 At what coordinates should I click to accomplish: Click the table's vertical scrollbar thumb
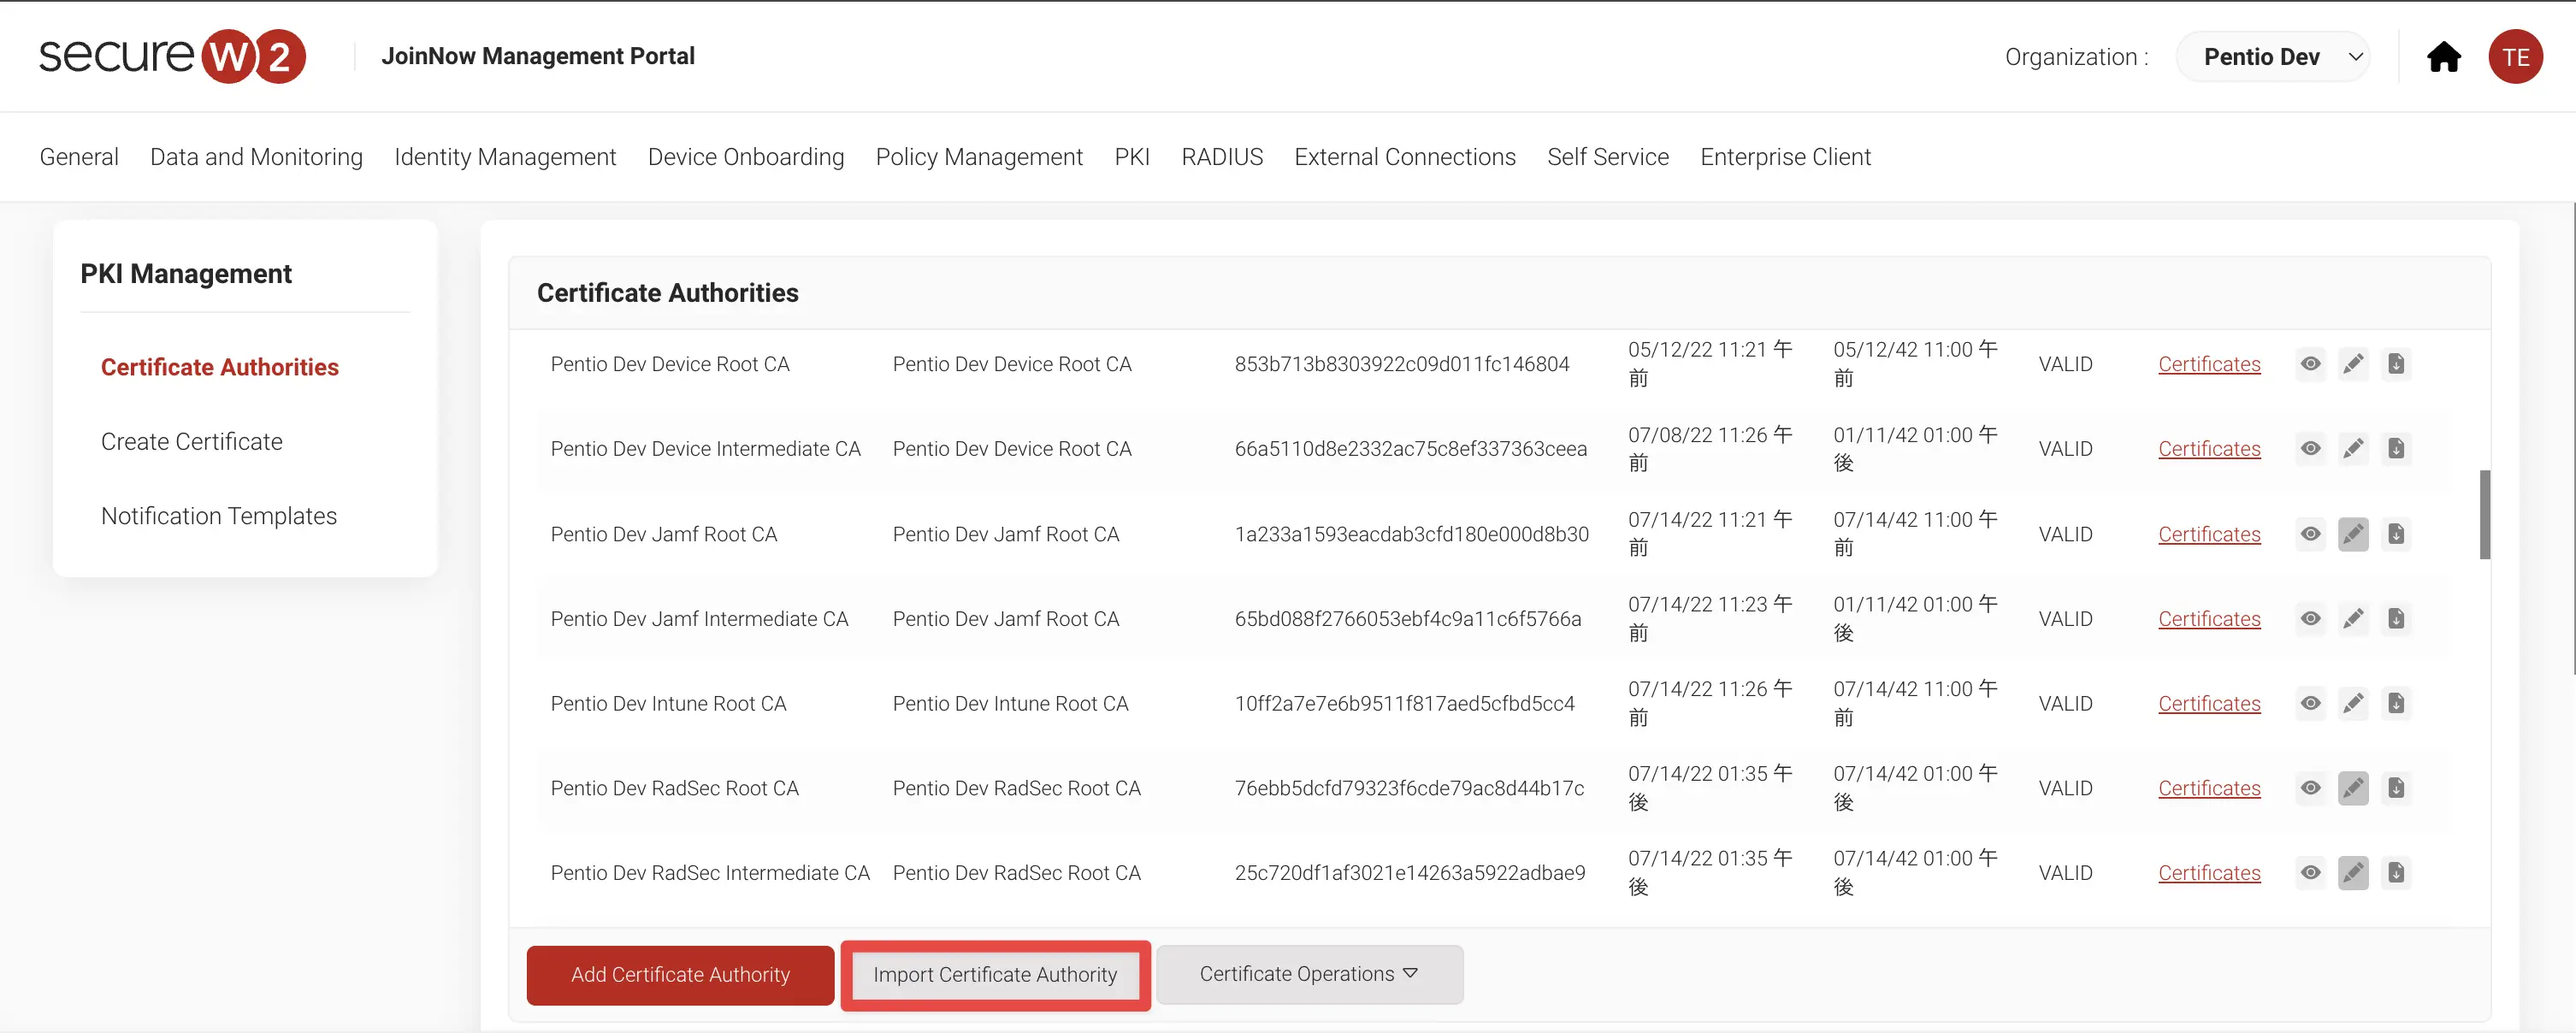[x=2484, y=515]
